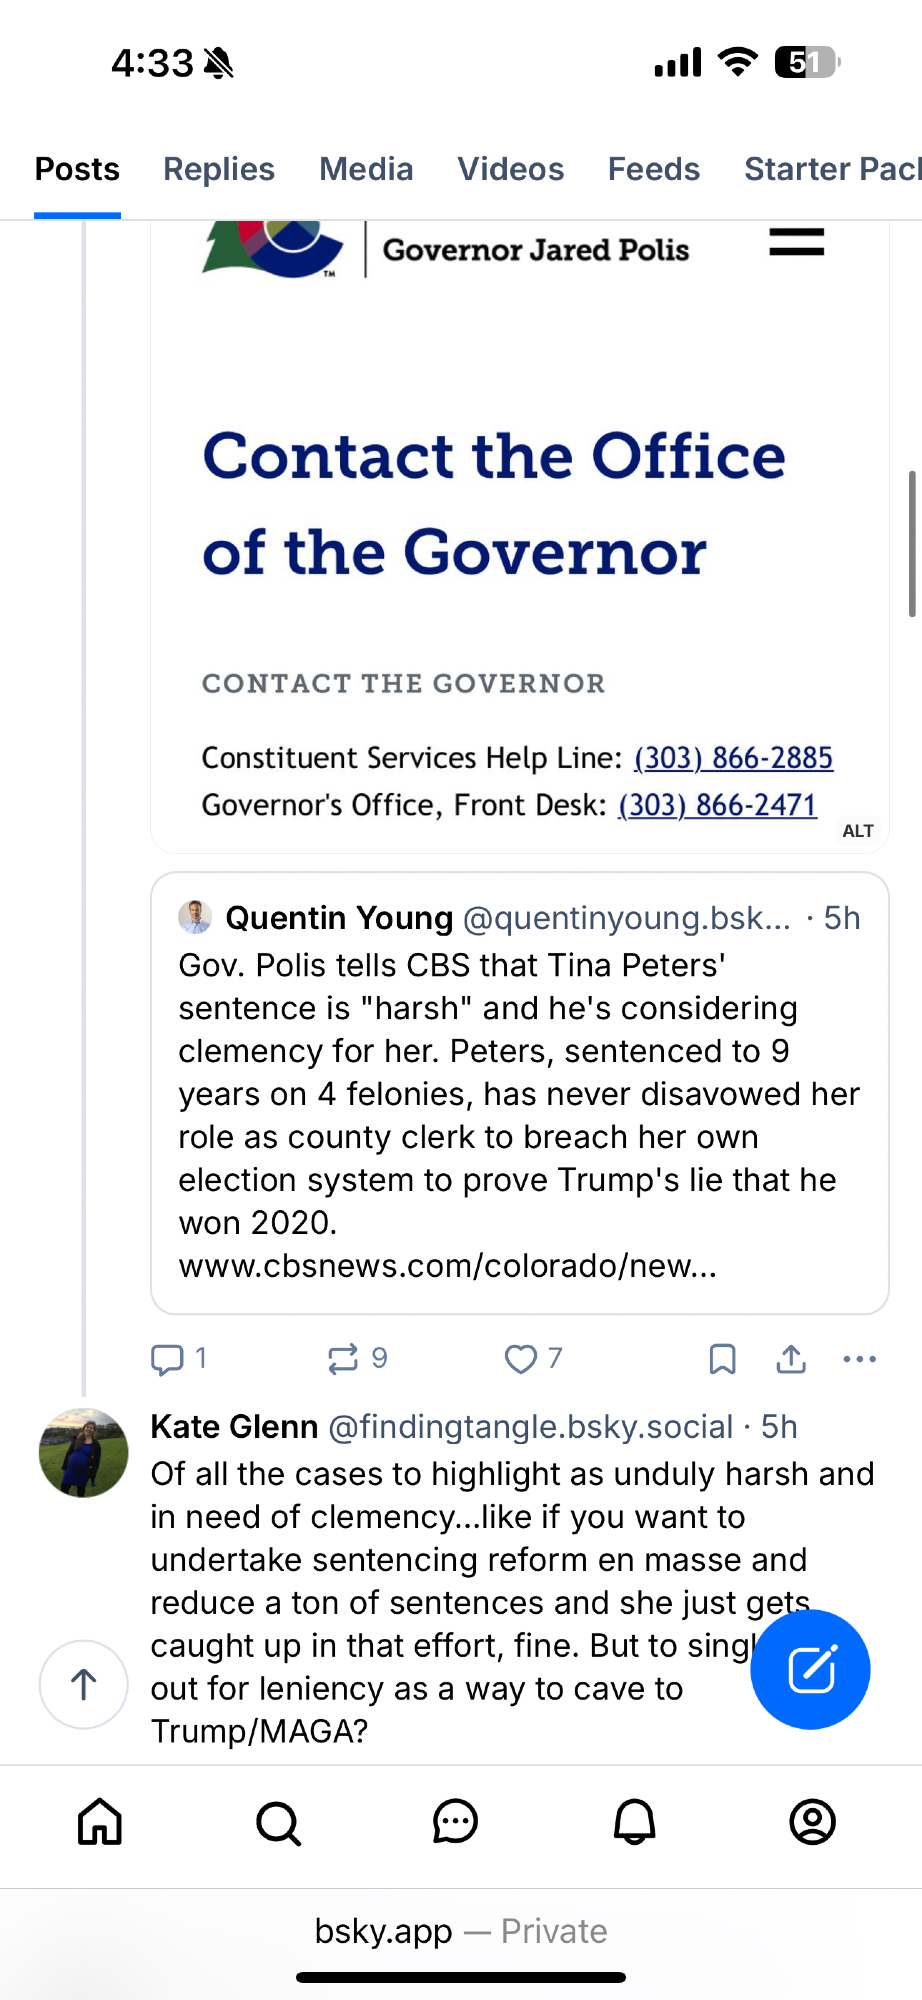Repost the post with 9 reposts
Image resolution: width=922 pixels, height=2000 pixels.
(343, 1359)
